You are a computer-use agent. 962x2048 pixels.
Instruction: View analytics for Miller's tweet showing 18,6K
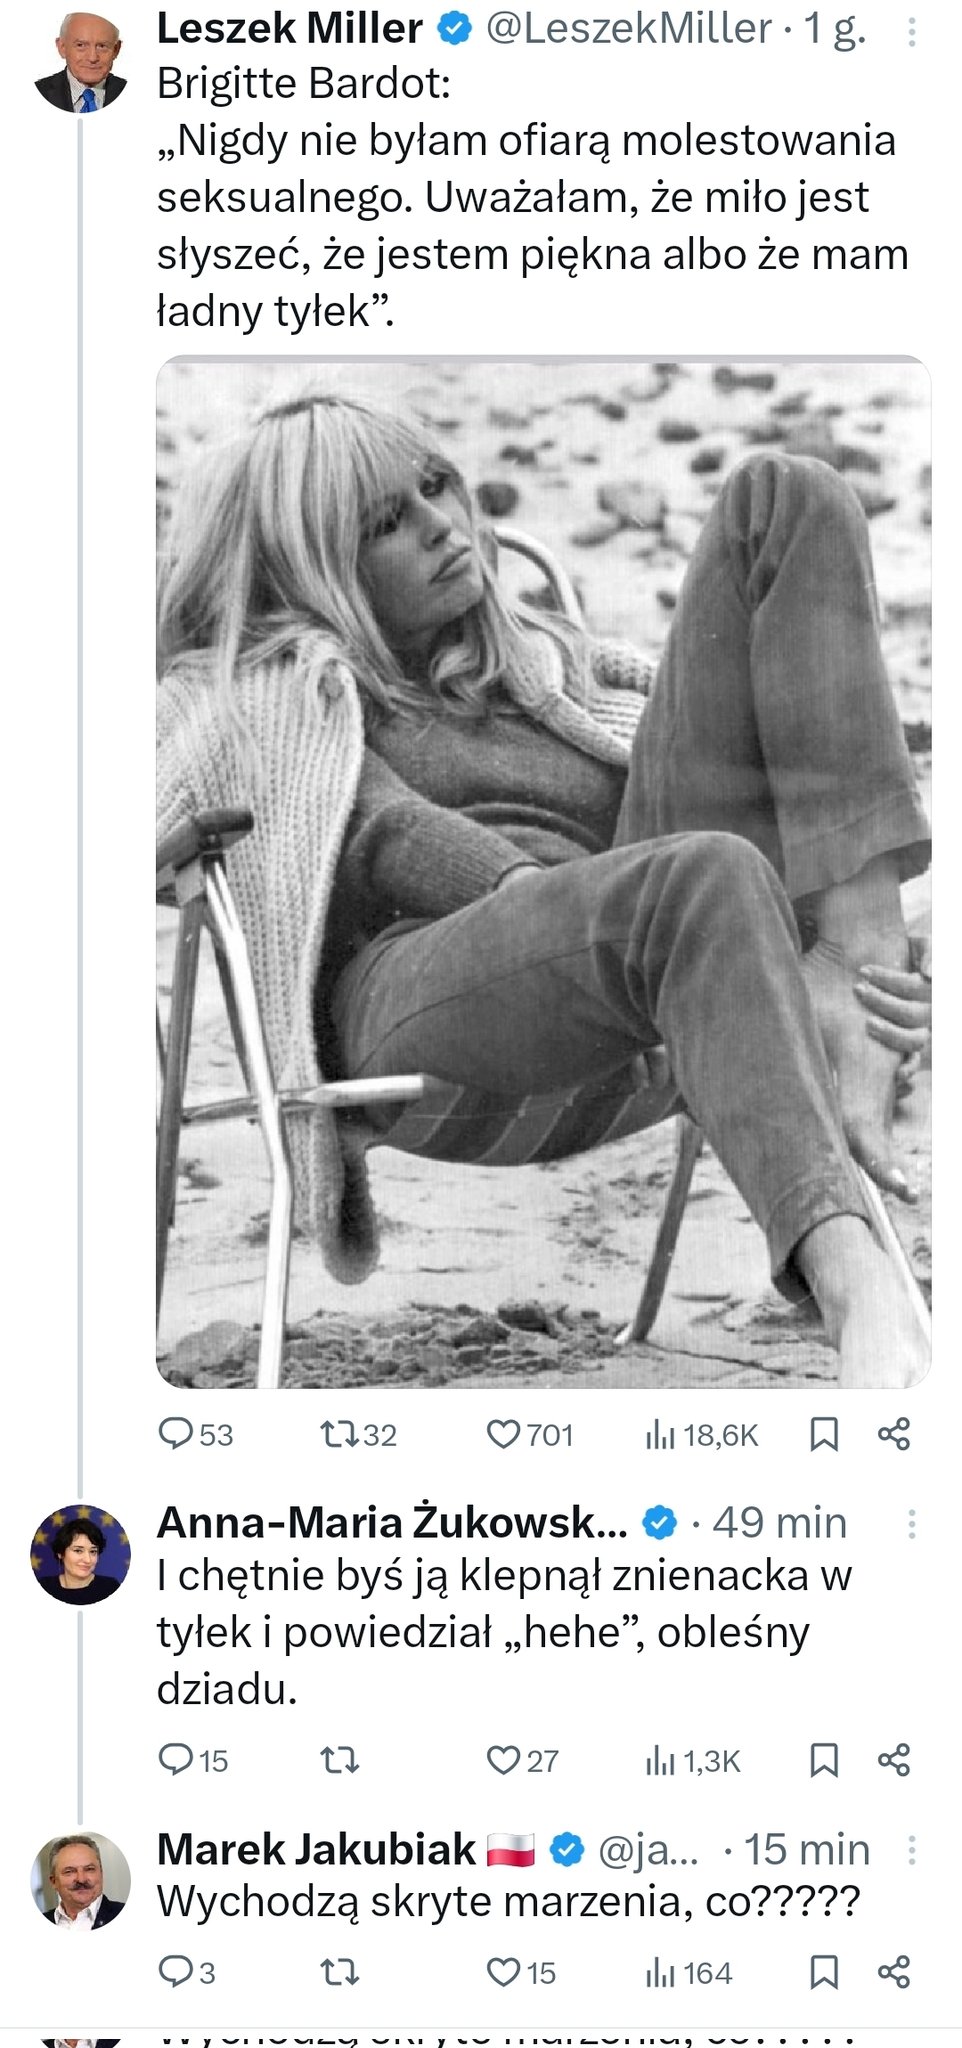678,1434
